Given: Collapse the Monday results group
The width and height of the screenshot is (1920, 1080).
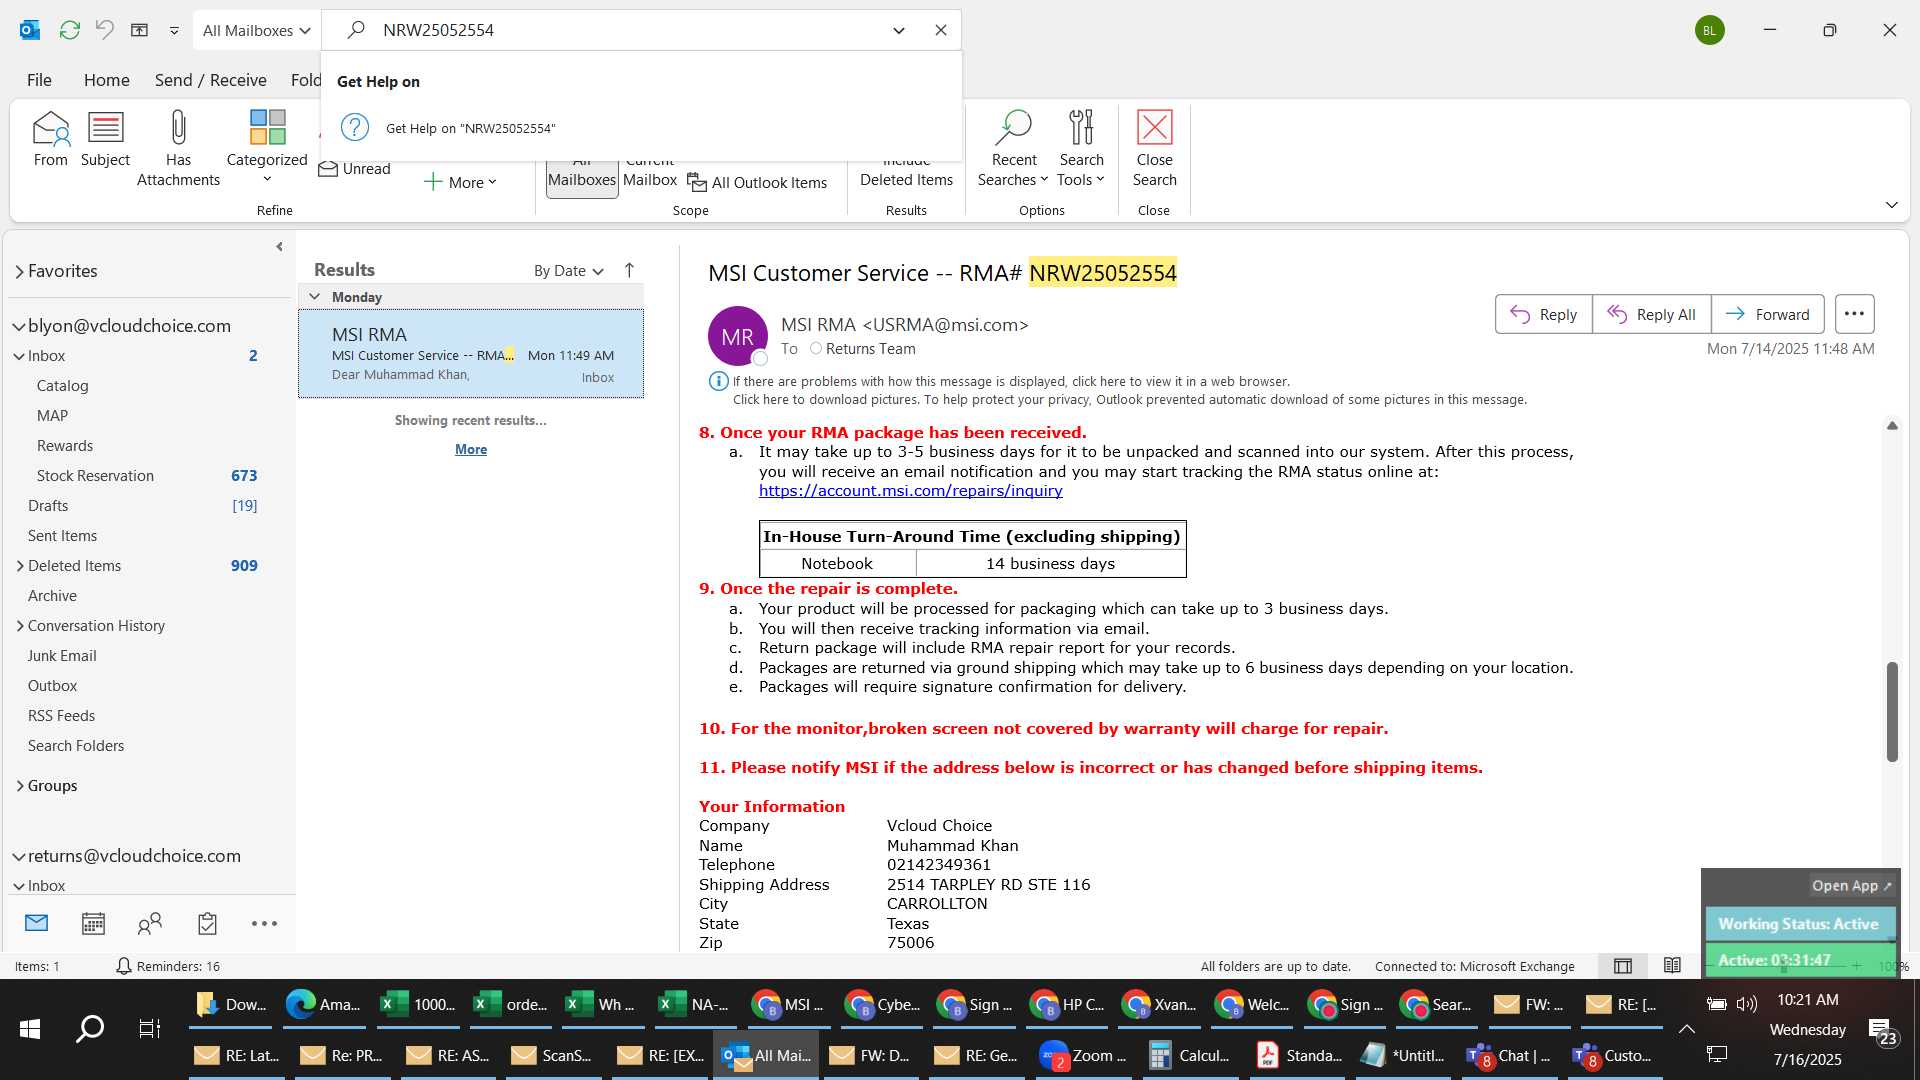Looking at the screenshot, I should [x=314, y=297].
